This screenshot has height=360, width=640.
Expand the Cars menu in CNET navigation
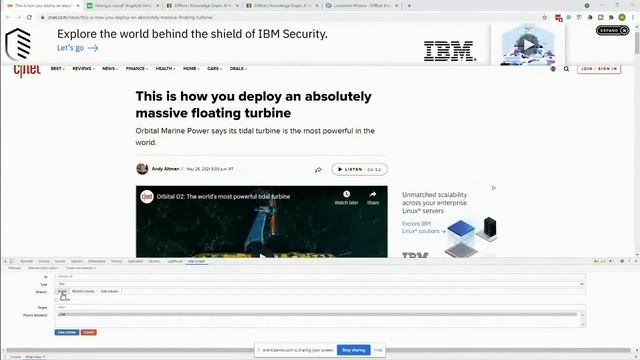click(214, 69)
